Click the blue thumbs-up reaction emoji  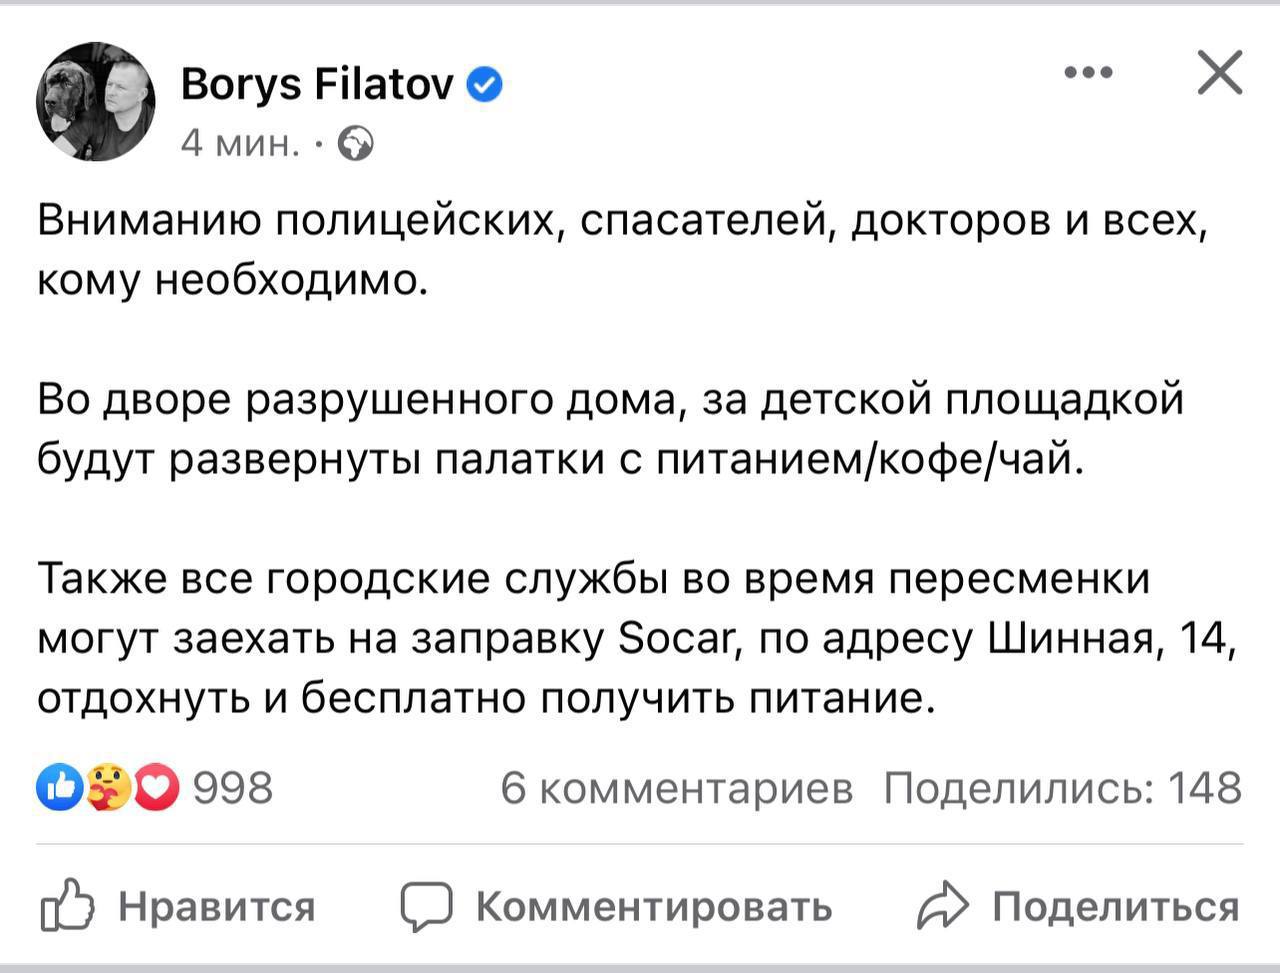[59, 788]
